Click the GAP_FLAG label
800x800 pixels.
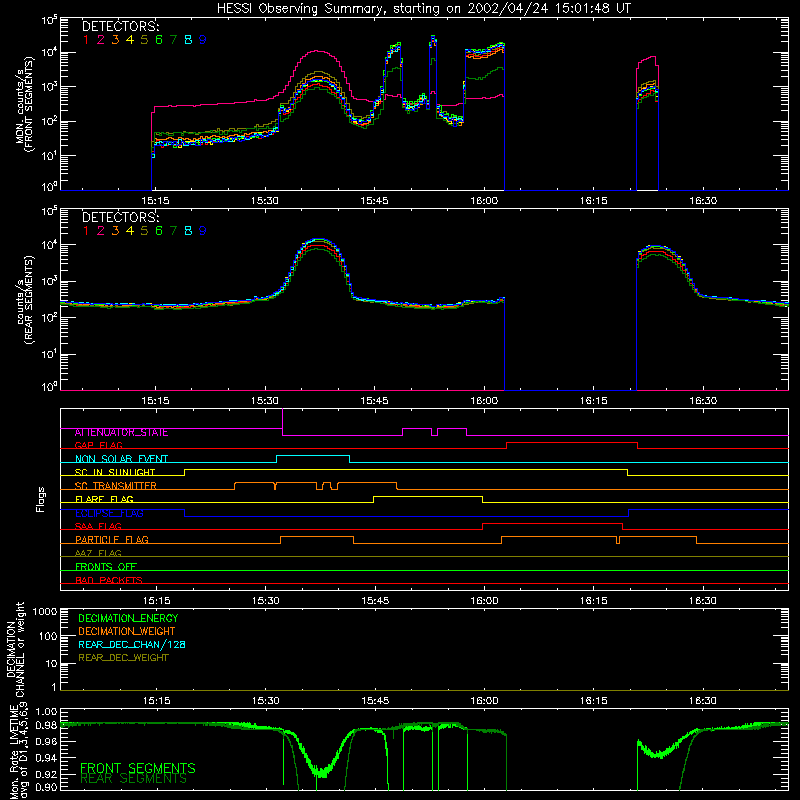click(x=98, y=446)
